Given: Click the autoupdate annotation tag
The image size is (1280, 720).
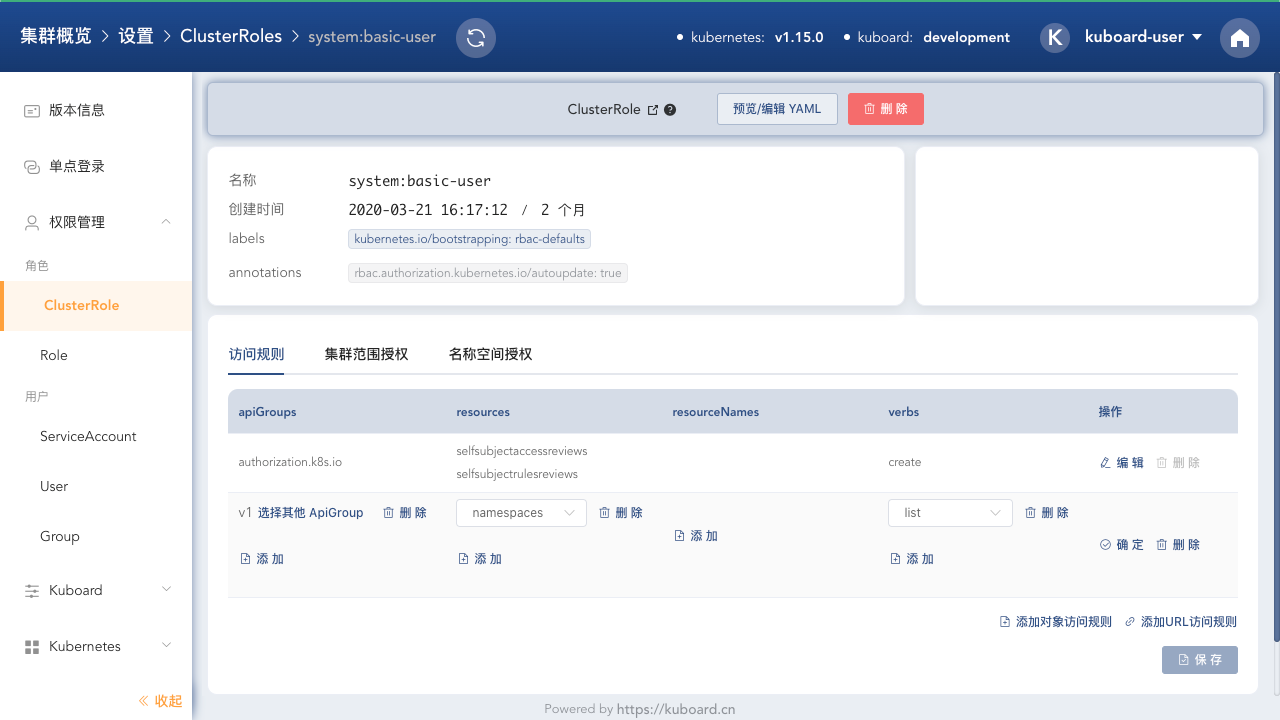Looking at the screenshot, I should [488, 273].
